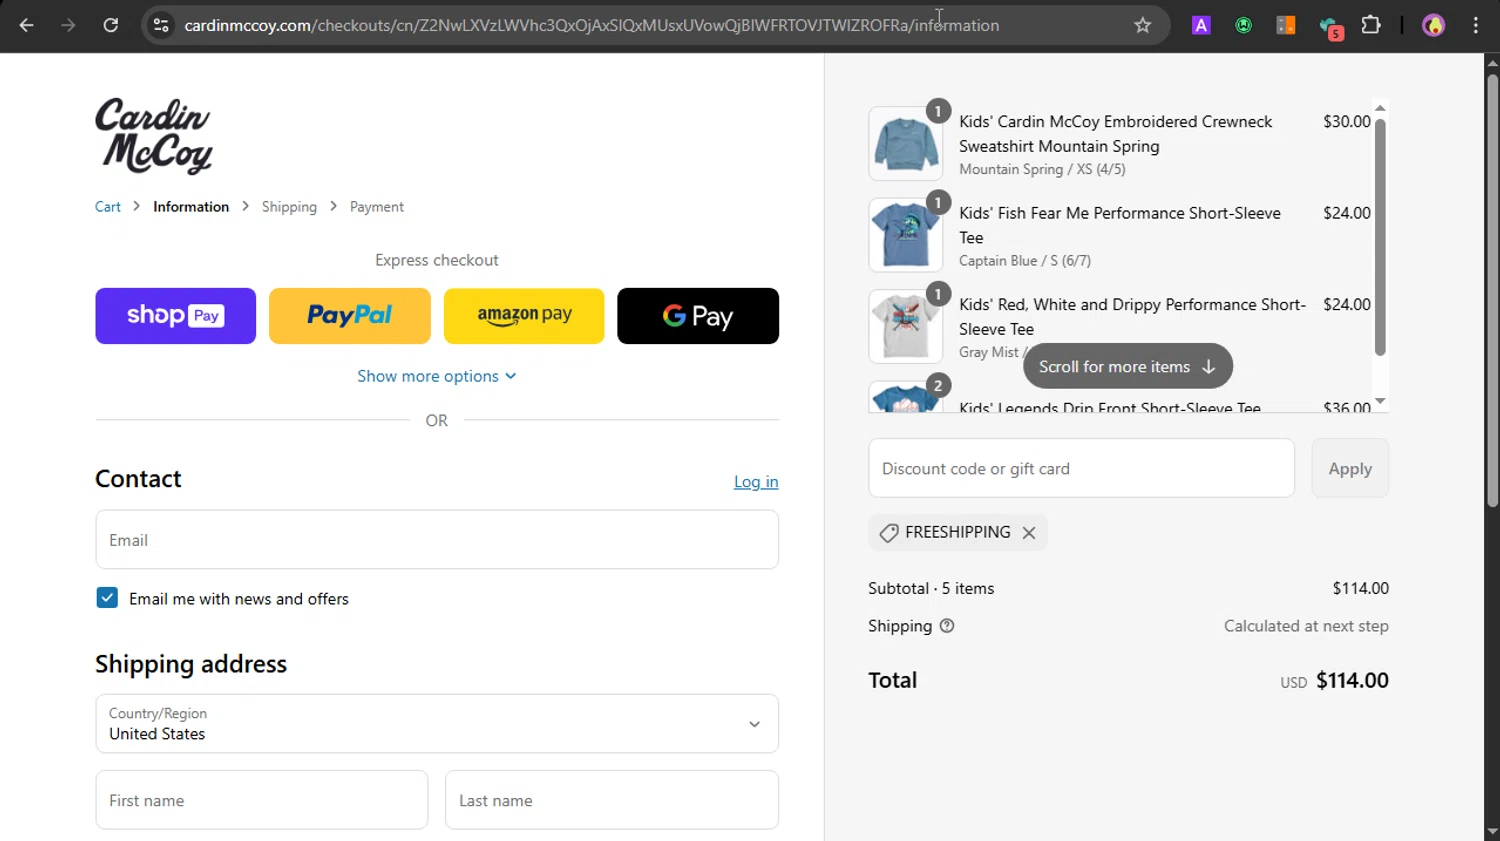This screenshot has height=841, width=1500.
Task: Click the Fish Fear Me Tee thumbnail
Action: click(905, 235)
